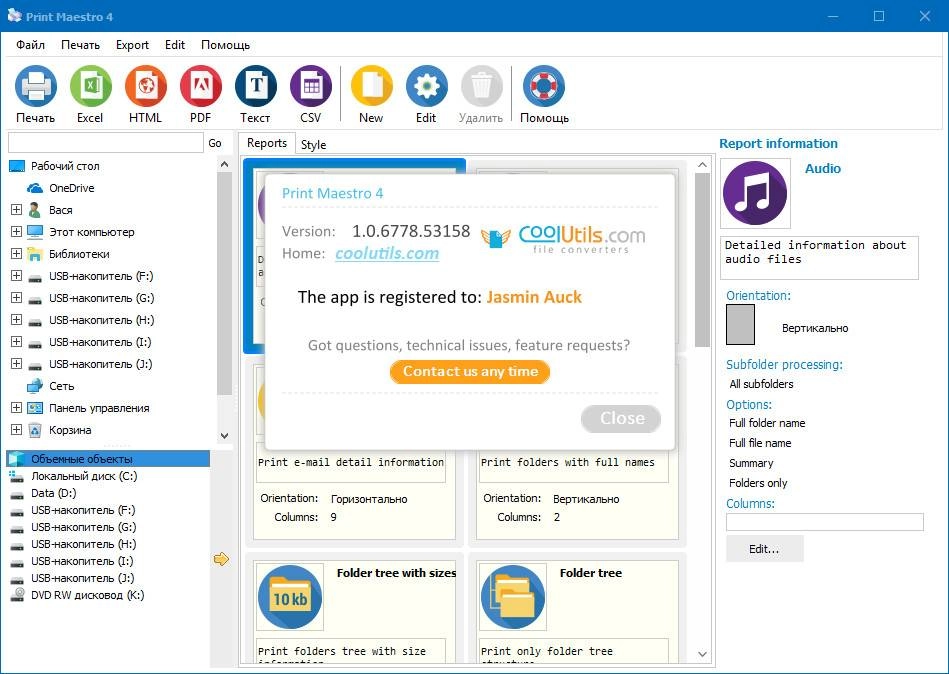Expand USB-накопитель (I:) in tree
The image size is (949, 674).
pyautogui.click(x=16, y=342)
